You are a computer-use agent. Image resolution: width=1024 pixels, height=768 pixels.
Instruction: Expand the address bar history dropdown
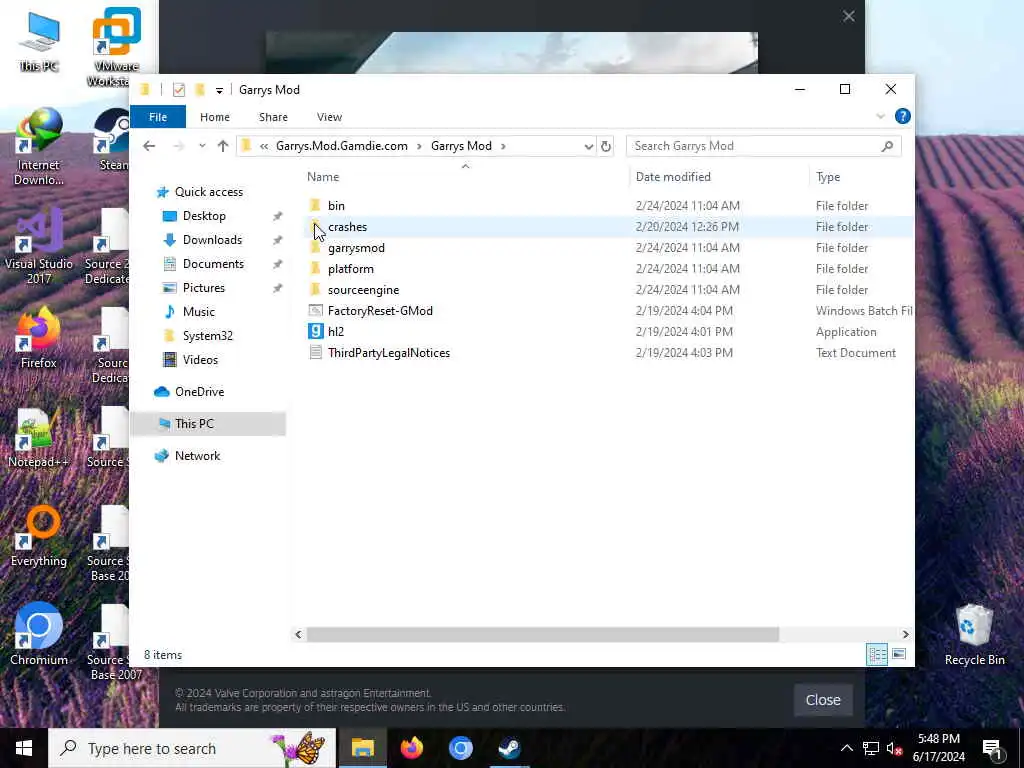click(x=588, y=146)
